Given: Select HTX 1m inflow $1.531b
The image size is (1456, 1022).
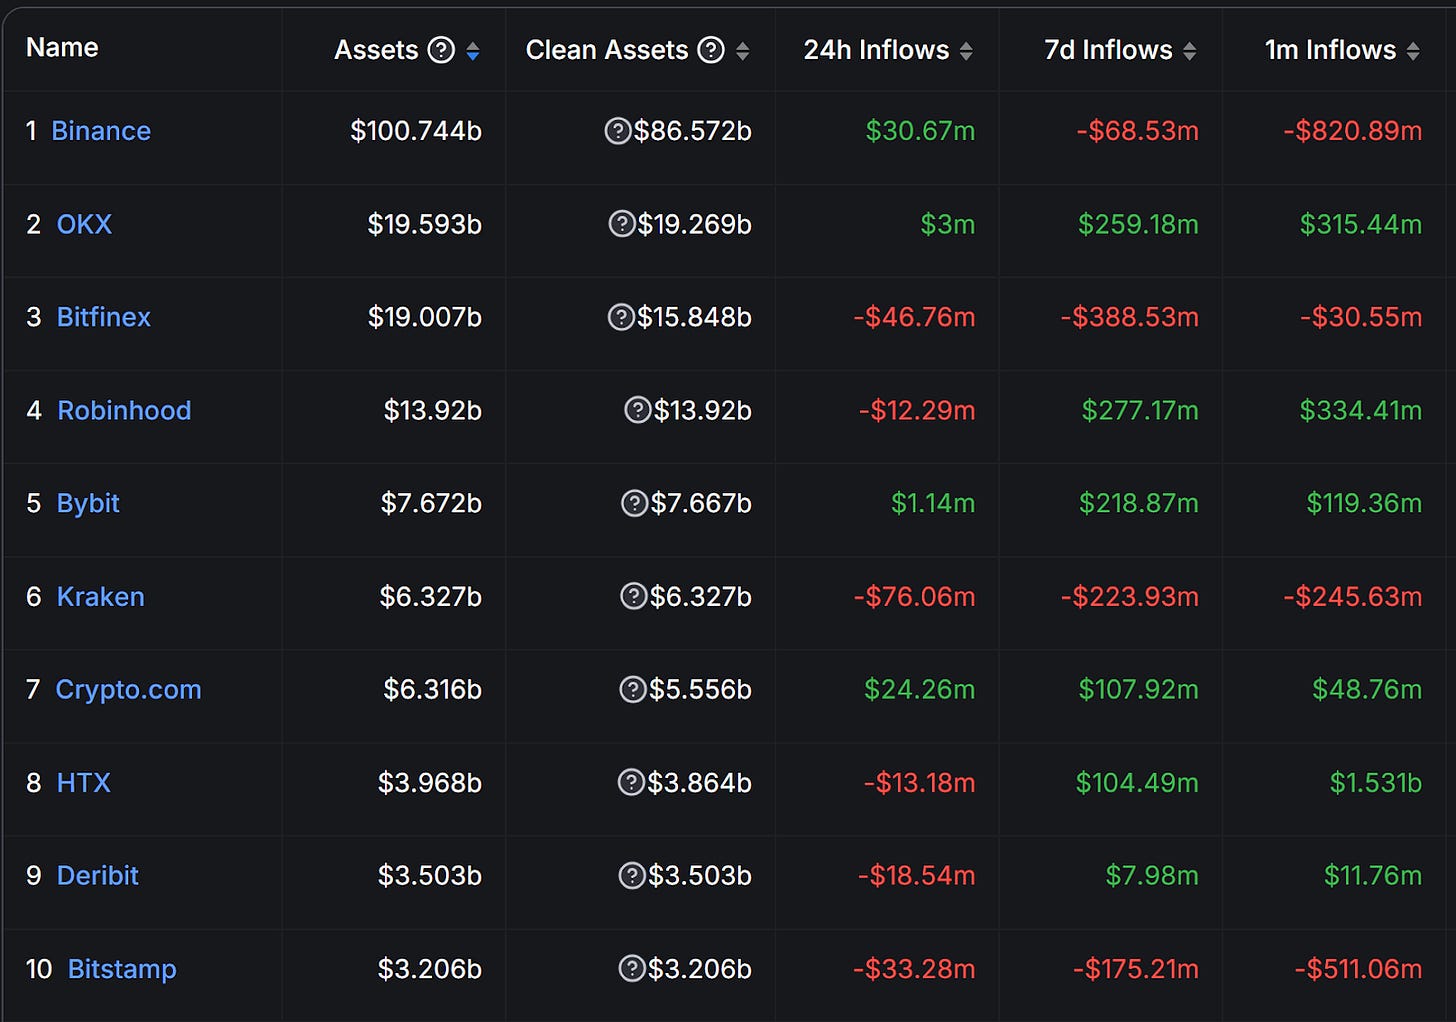Looking at the screenshot, I should [x=1376, y=782].
